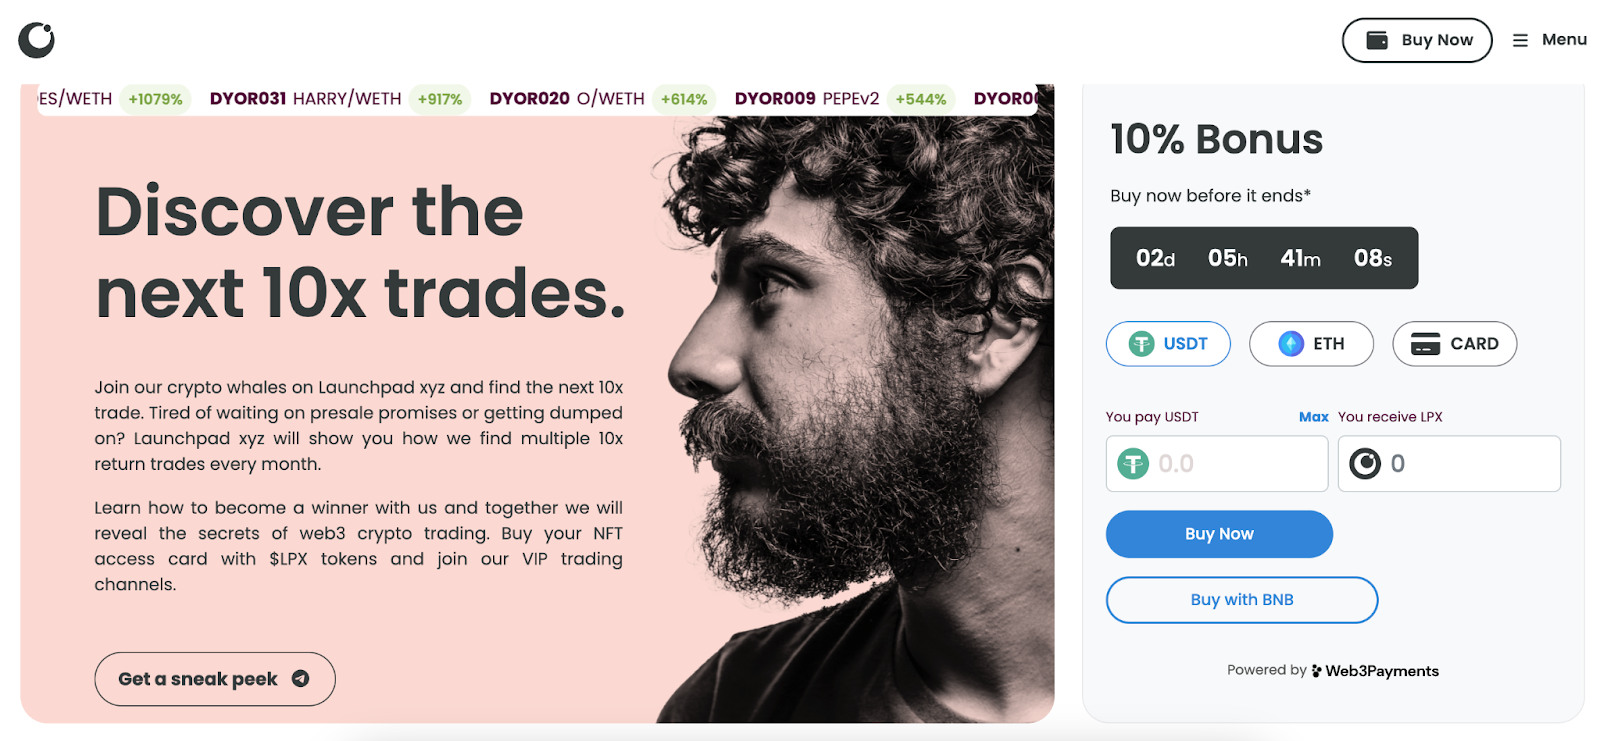The image size is (1600, 741).
Task: Click the credit card icon in CARD option
Action: click(1425, 344)
